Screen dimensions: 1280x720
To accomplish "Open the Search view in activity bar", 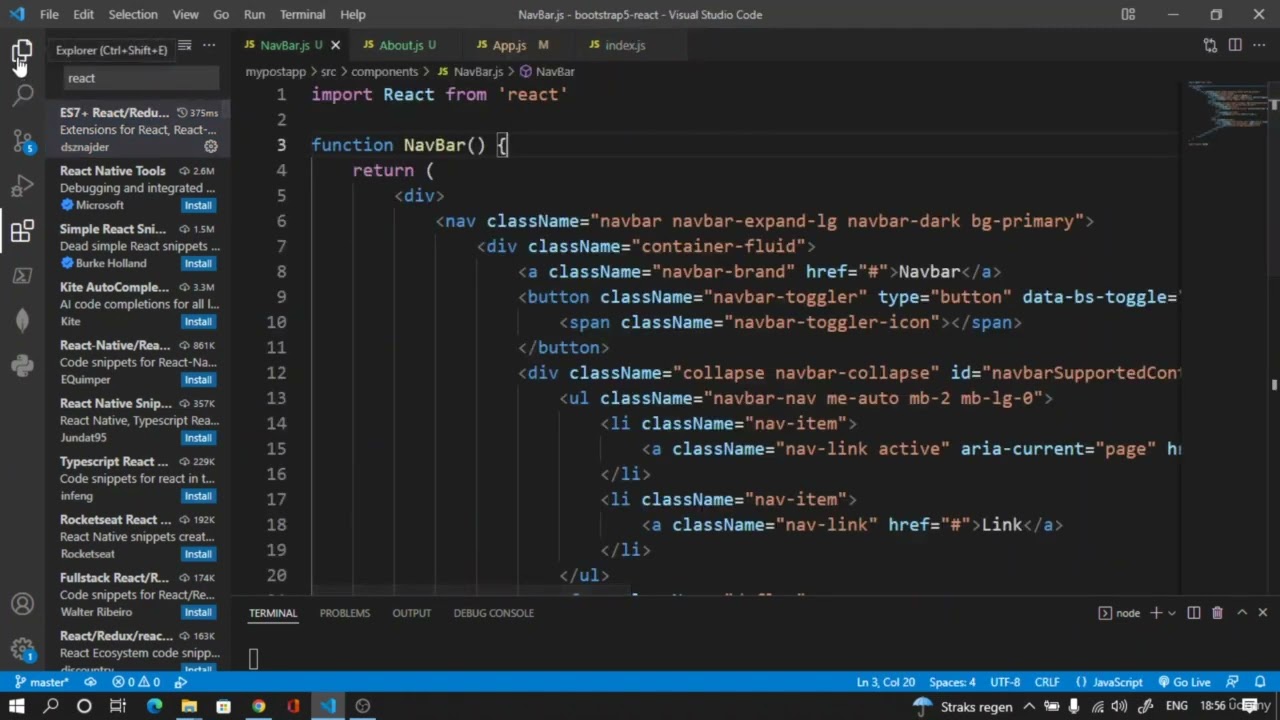I will coord(22,95).
